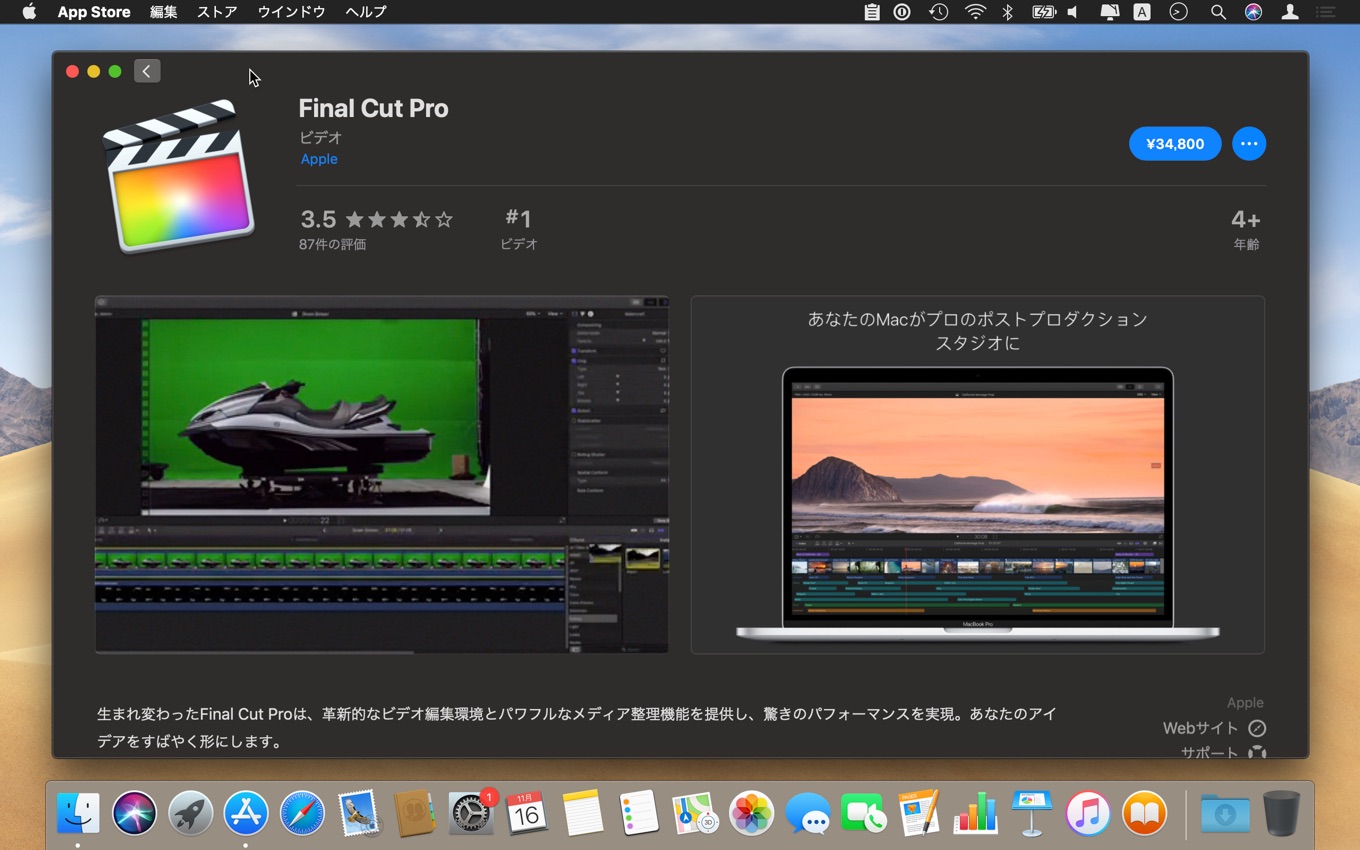Open the AirPlay display menu

tap(1109, 12)
